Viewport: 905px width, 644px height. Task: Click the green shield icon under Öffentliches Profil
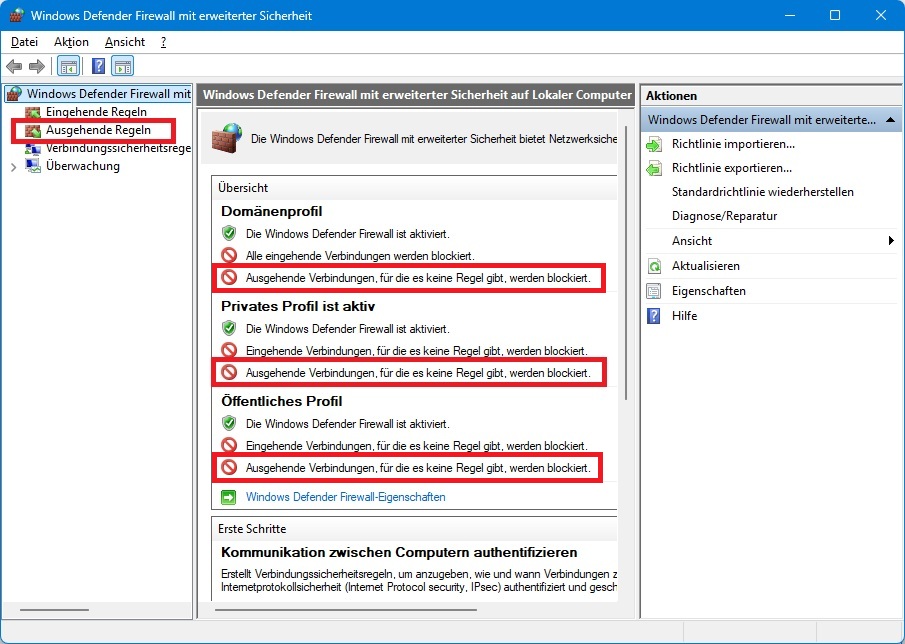(229, 424)
